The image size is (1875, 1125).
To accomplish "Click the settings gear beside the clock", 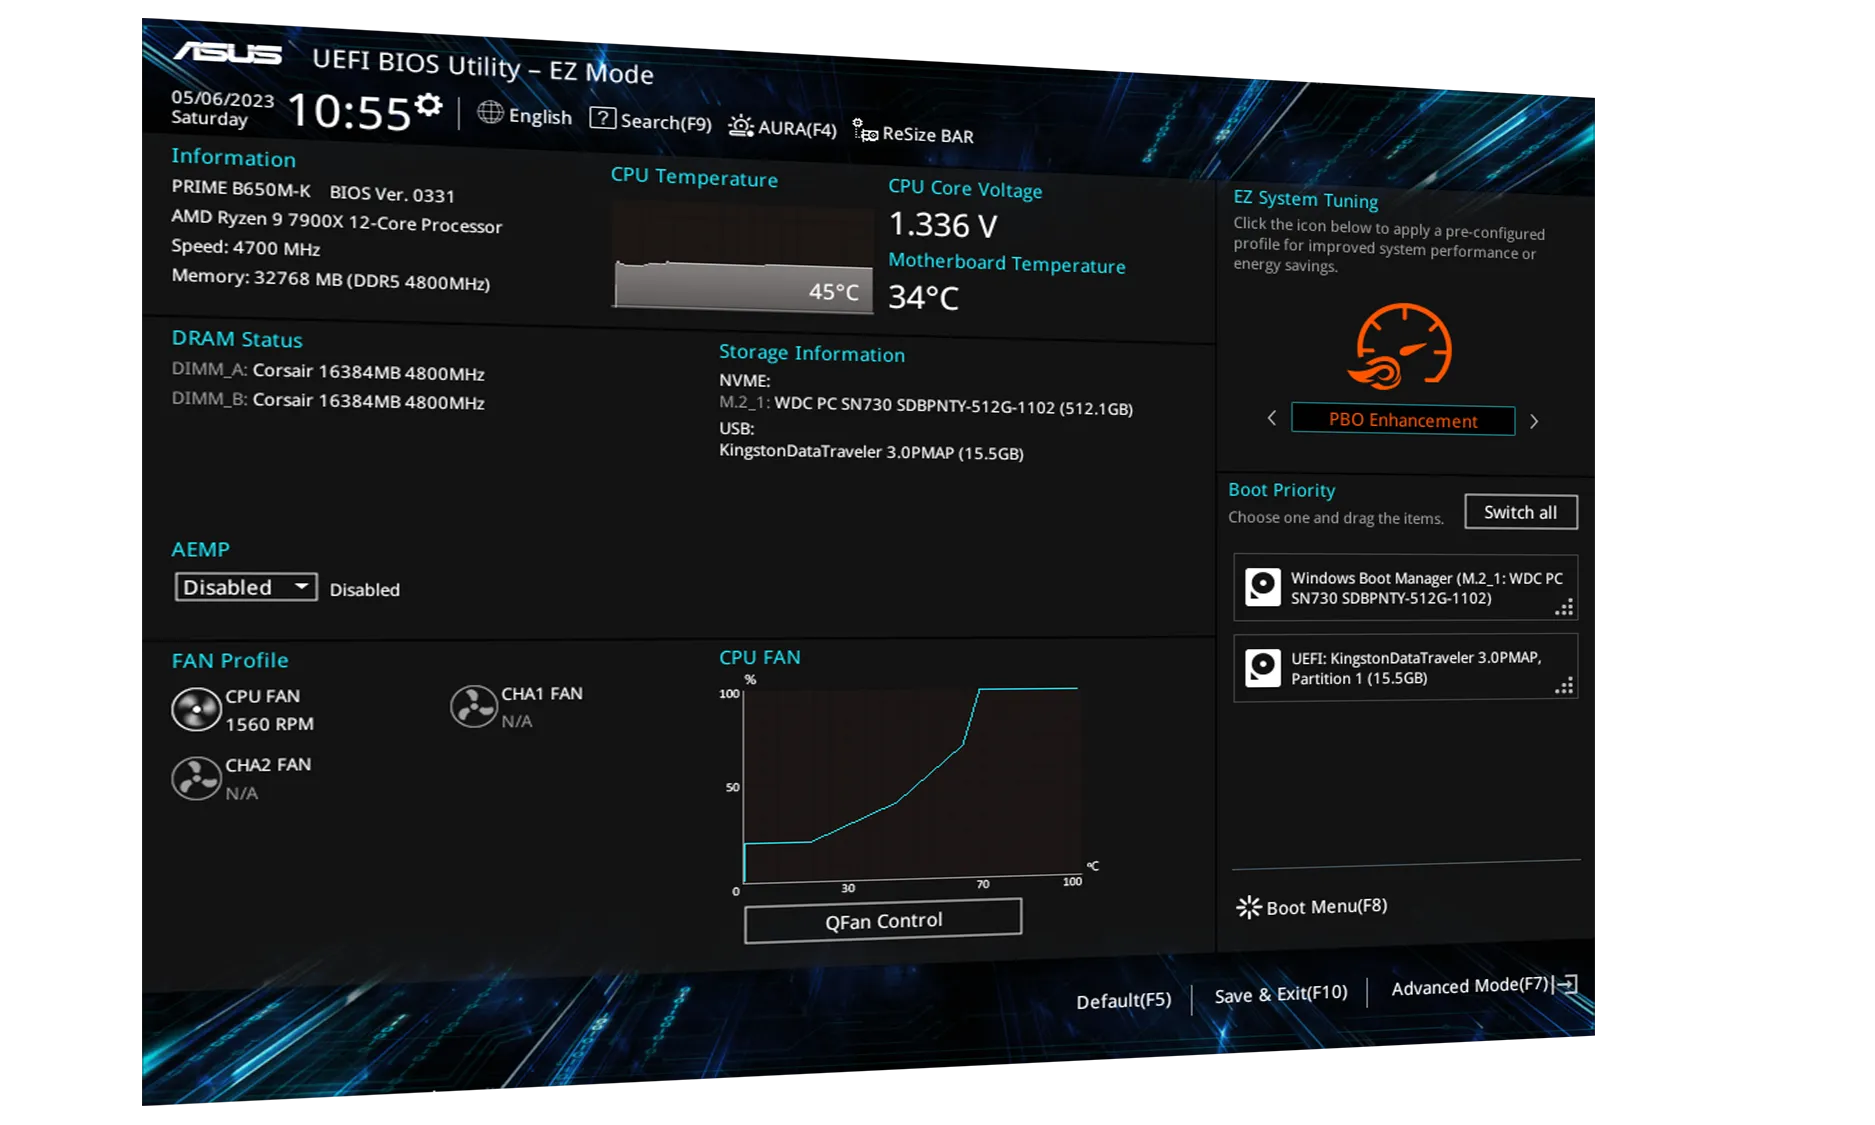I will 429,106.
